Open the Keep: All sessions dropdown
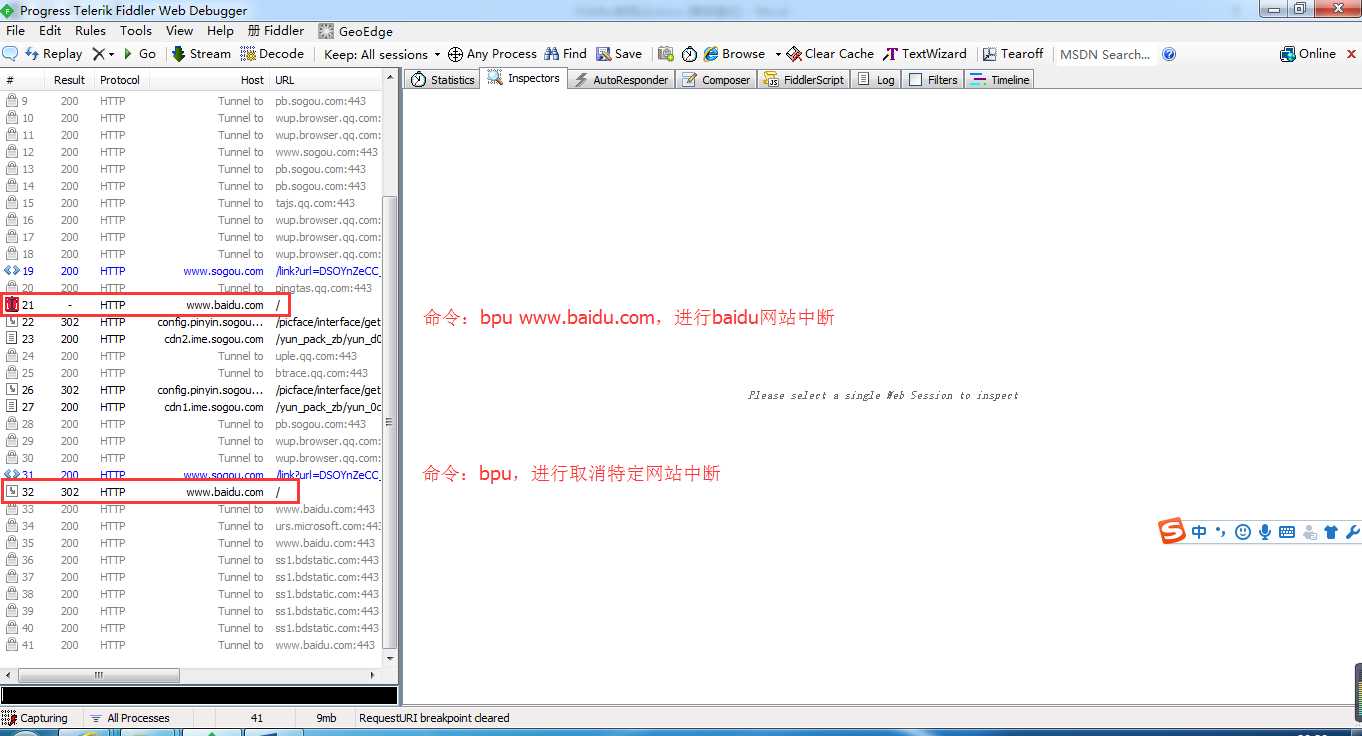Image resolution: width=1362 pixels, height=736 pixels. click(382, 54)
